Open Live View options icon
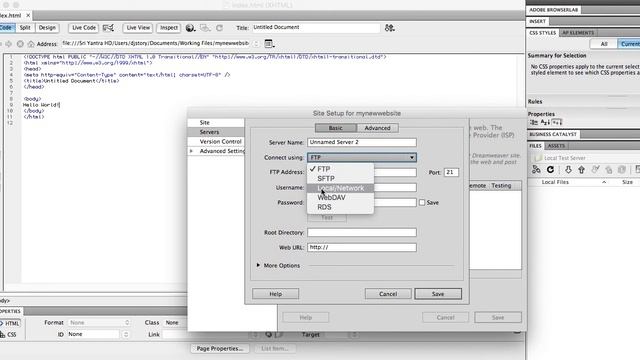 click(x=269, y=43)
